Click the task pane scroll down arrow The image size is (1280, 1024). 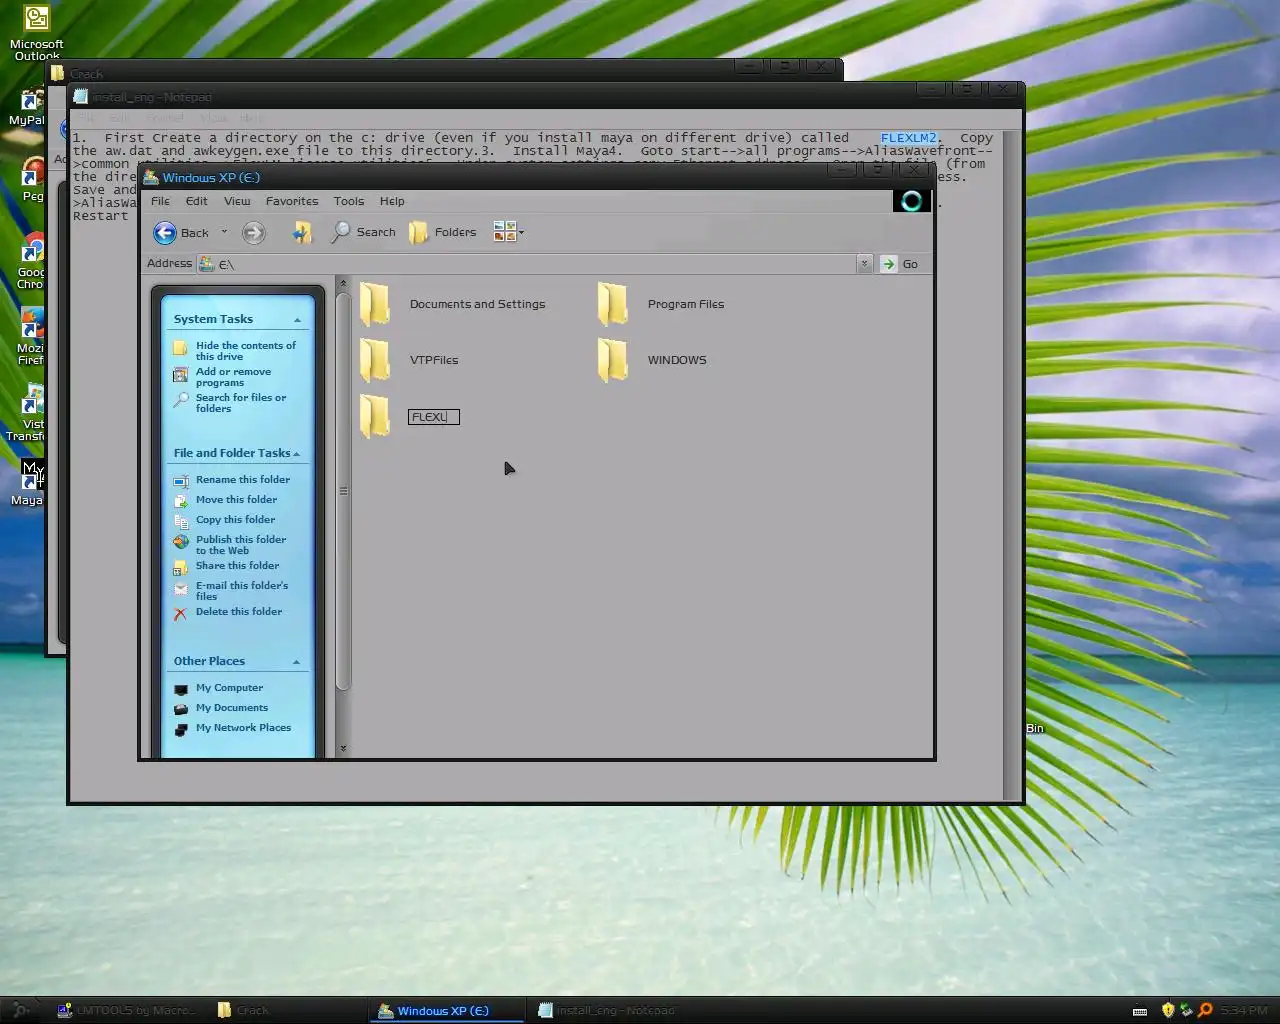click(343, 748)
